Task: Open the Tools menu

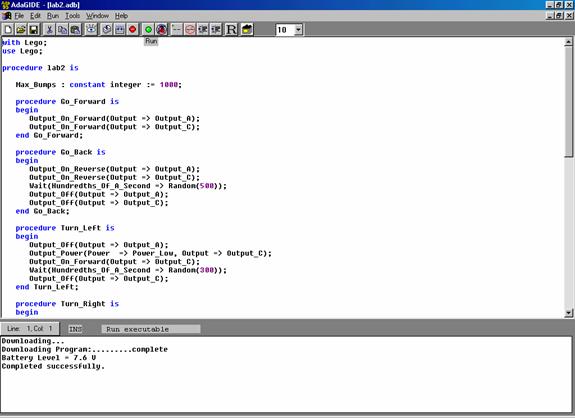Action: pyautogui.click(x=73, y=16)
